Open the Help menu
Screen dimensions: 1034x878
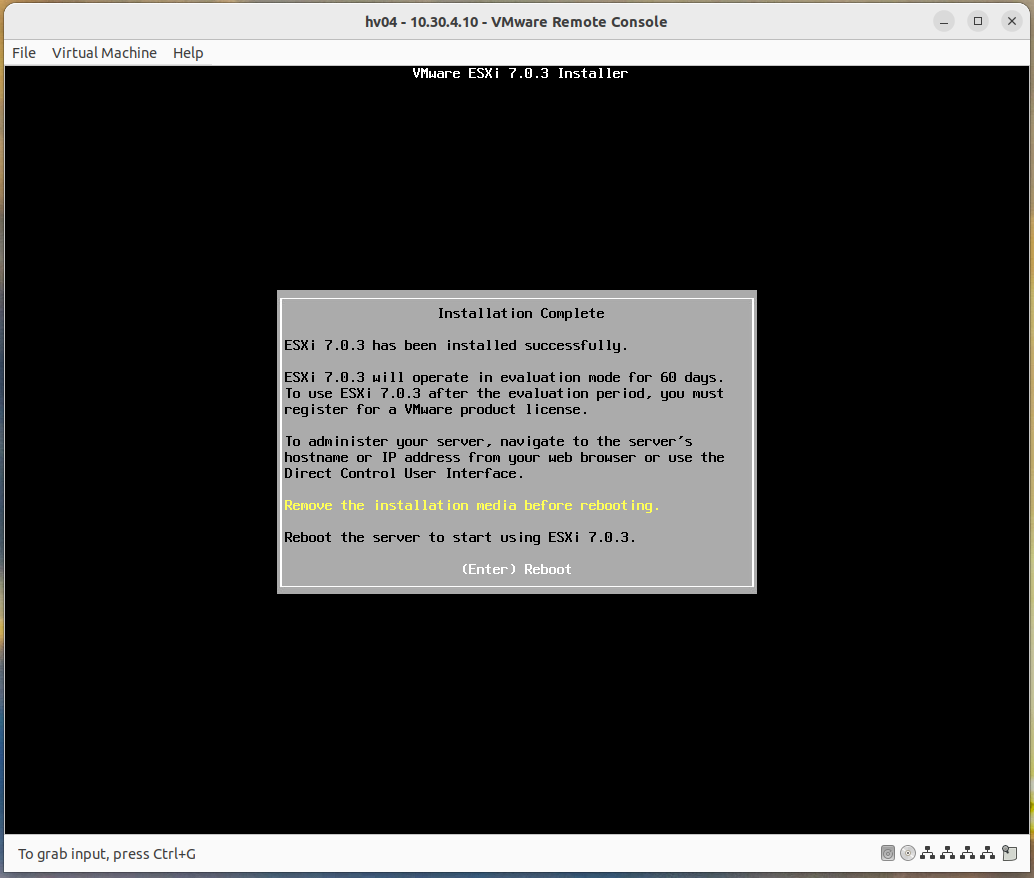(188, 53)
